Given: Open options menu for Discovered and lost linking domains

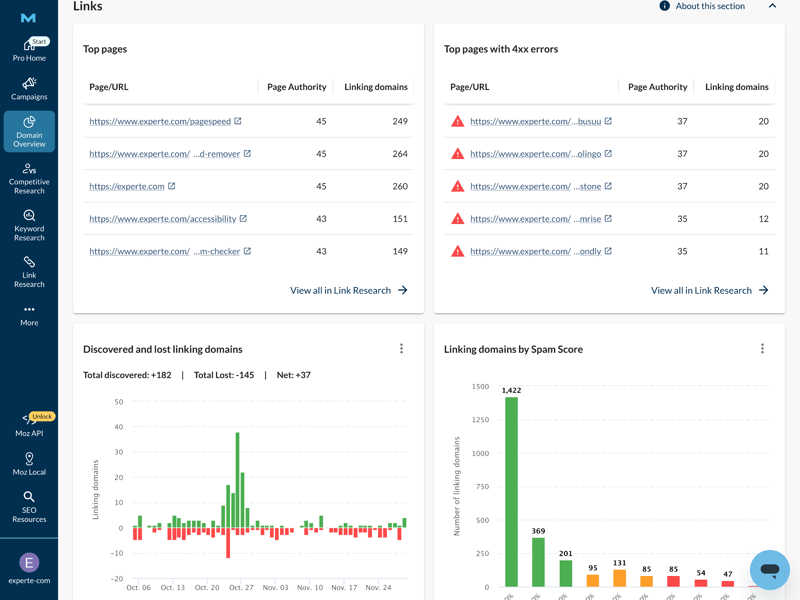Looking at the screenshot, I should tap(401, 349).
